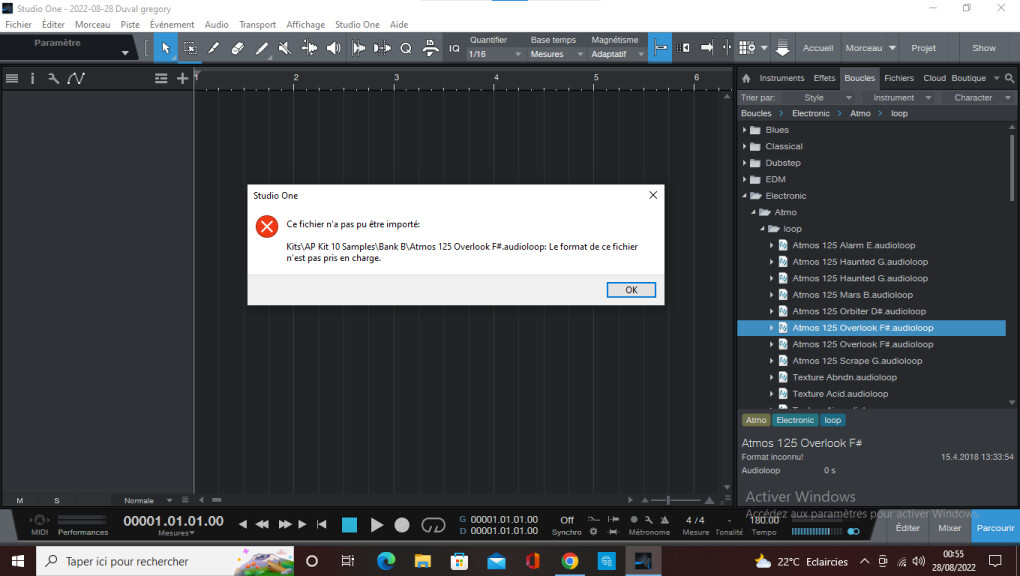Show automation curve icon

coord(76,79)
